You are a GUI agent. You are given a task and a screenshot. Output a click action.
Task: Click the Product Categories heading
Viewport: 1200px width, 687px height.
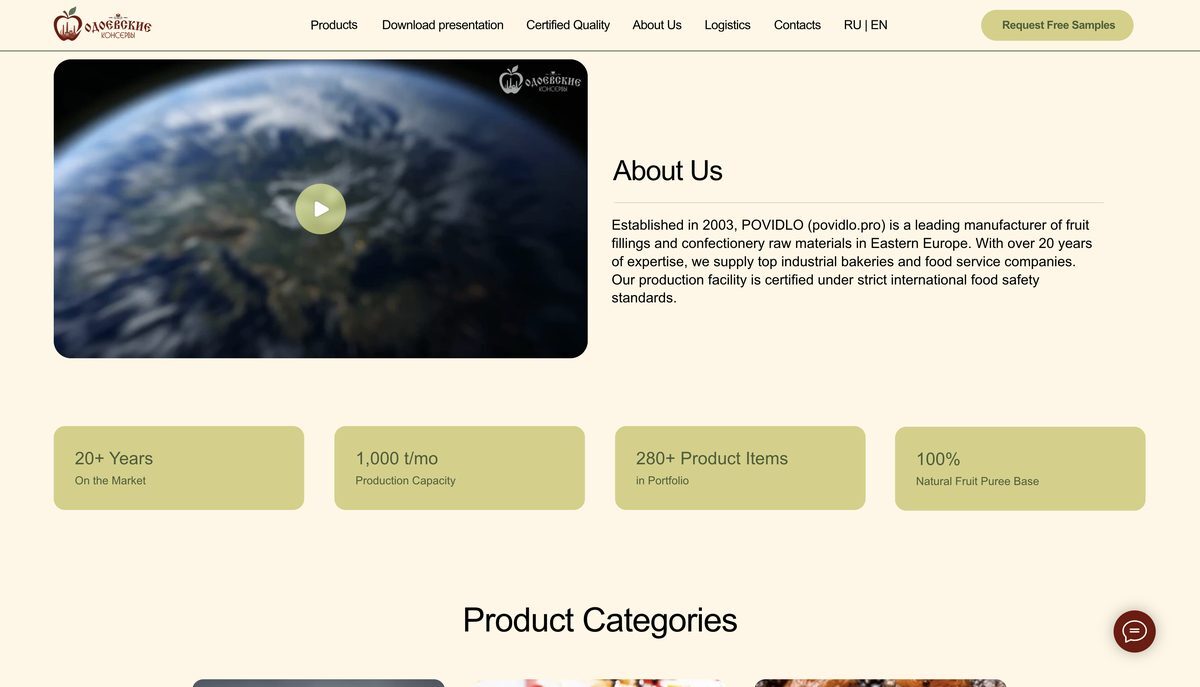(600, 620)
